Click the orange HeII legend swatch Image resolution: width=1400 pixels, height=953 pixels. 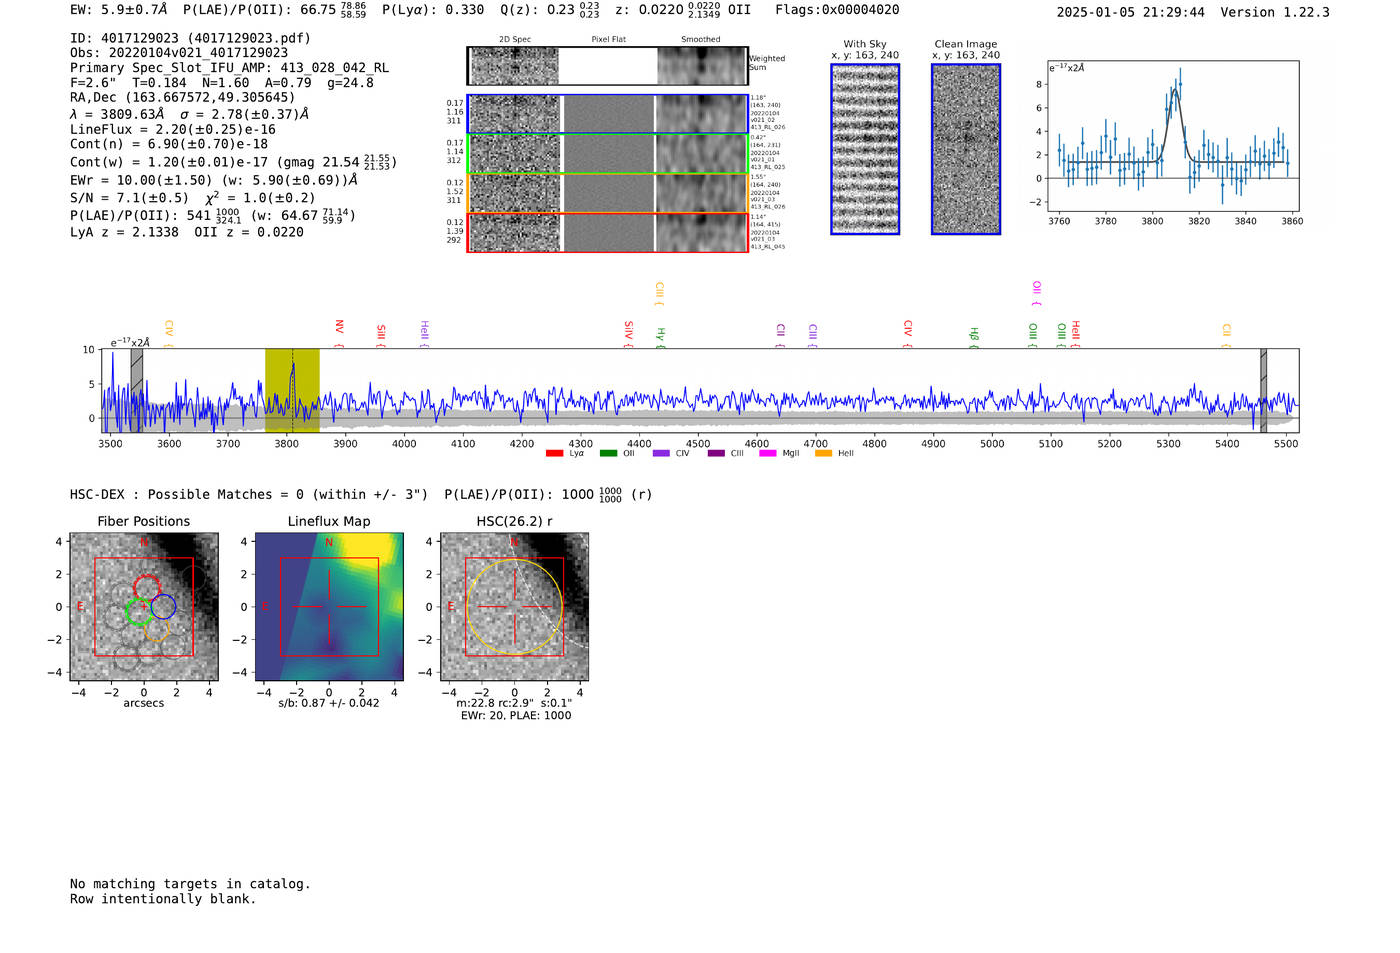[x=823, y=454]
